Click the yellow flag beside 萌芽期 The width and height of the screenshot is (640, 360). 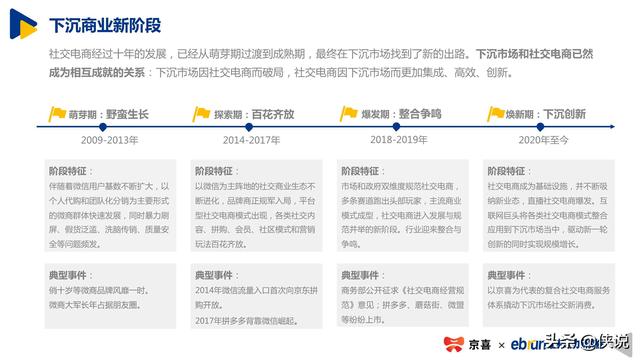[x=57, y=114]
